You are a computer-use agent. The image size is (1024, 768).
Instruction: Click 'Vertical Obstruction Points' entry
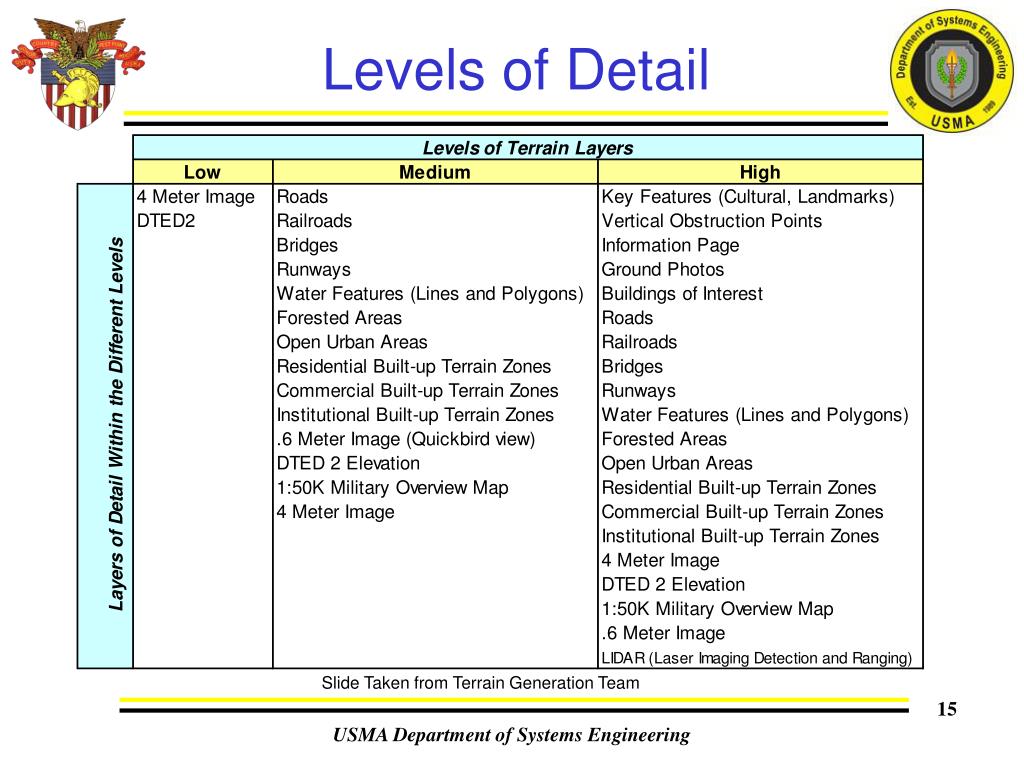[x=712, y=221]
